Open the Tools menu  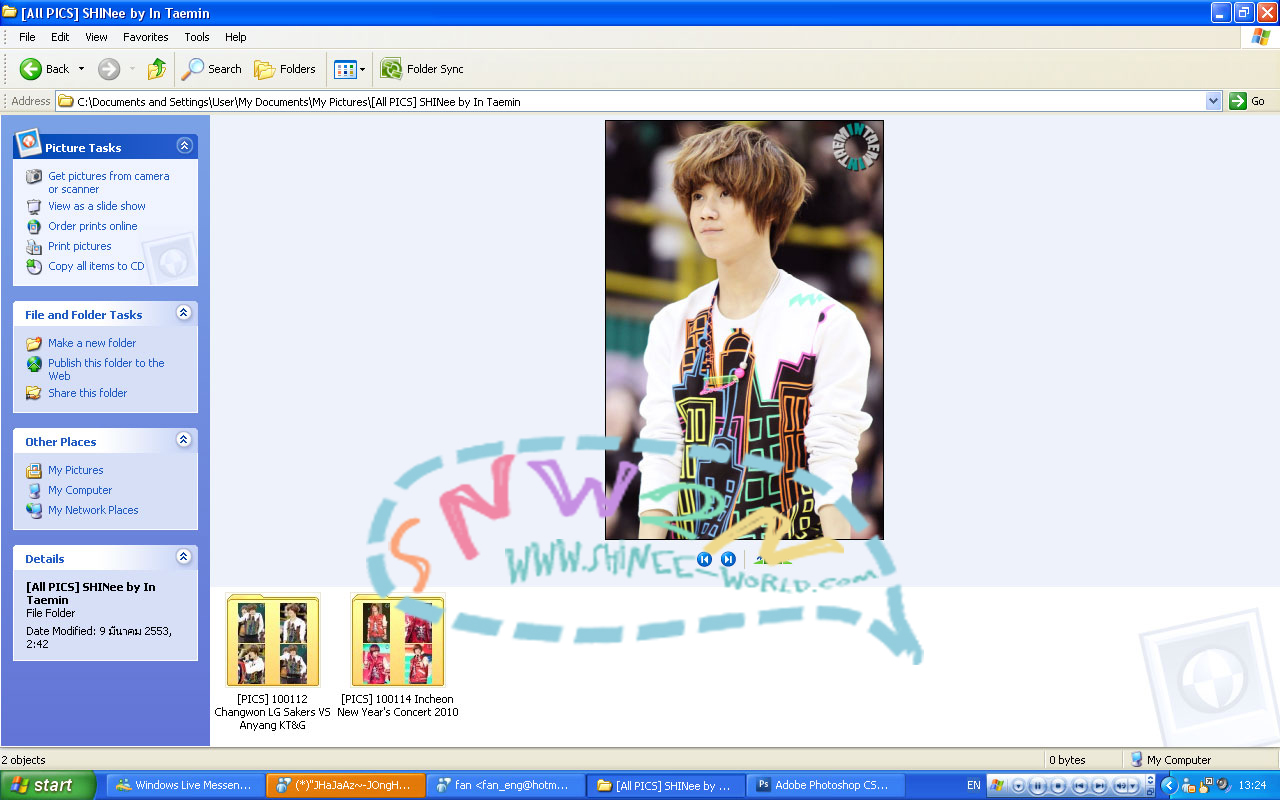(x=197, y=37)
